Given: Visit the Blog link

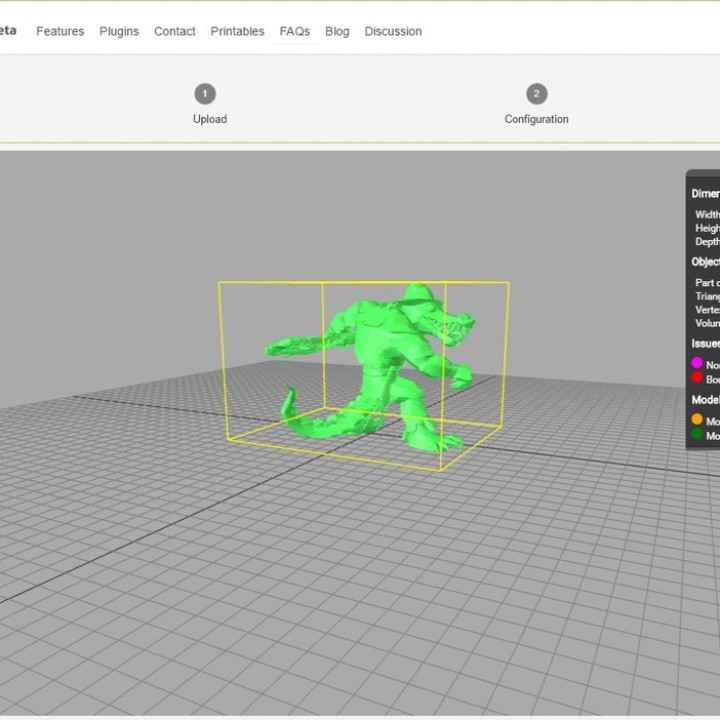Looking at the screenshot, I should tap(337, 31).
